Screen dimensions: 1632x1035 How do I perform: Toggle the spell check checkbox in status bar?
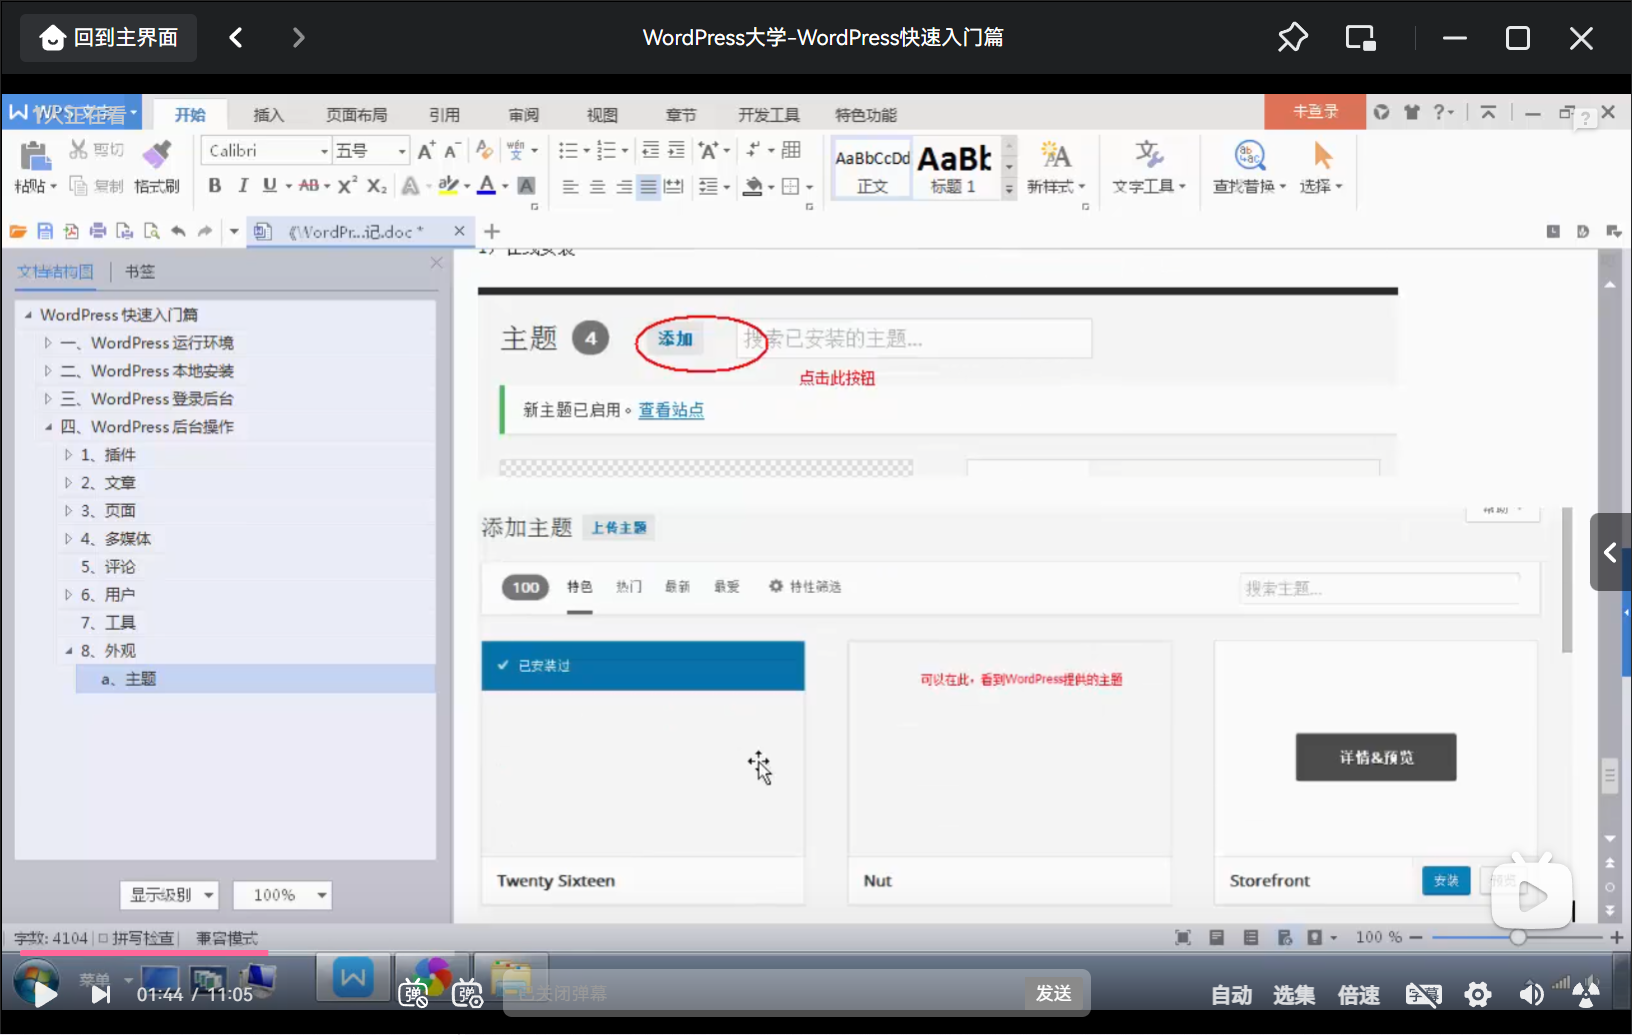tap(103, 938)
